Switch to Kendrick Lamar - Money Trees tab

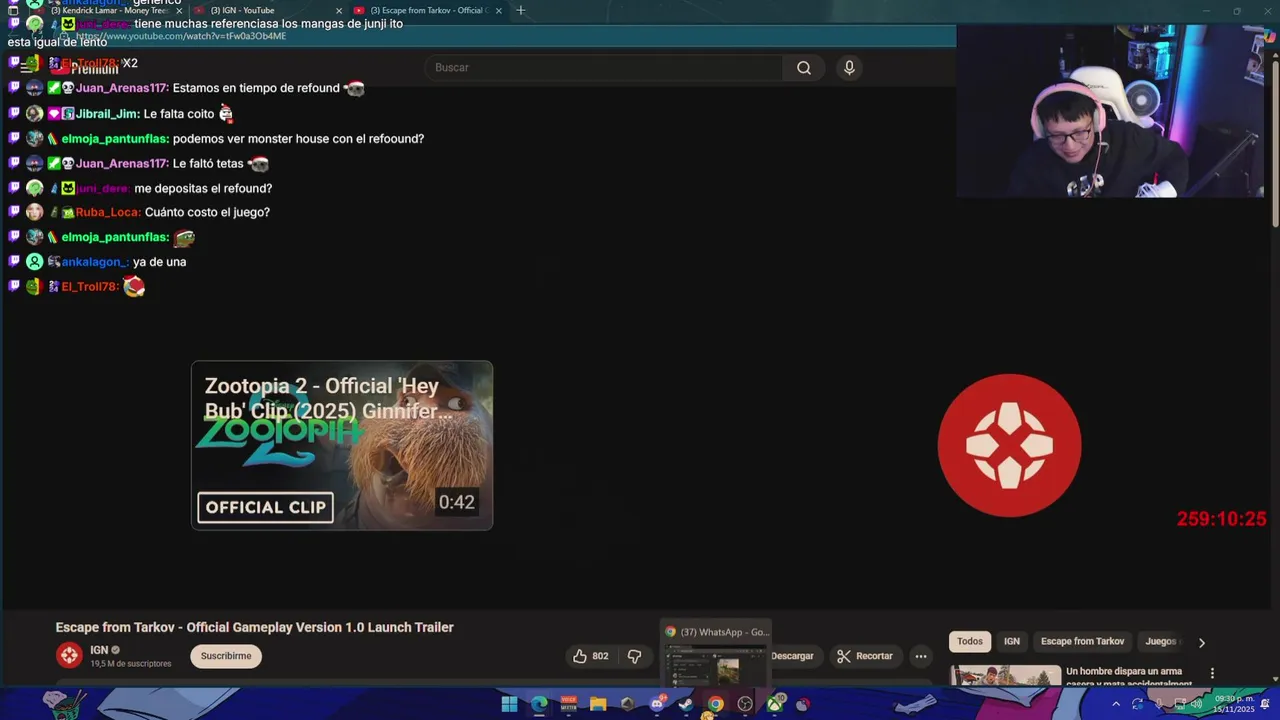(x=109, y=10)
